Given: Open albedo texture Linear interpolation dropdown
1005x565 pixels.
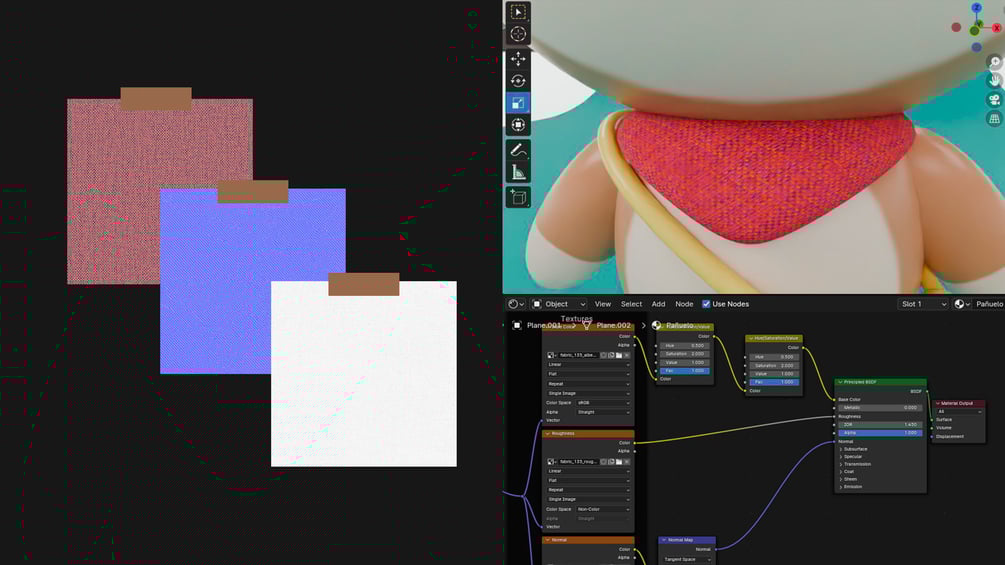Looking at the screenshot, I should click(x=588, y=364).
